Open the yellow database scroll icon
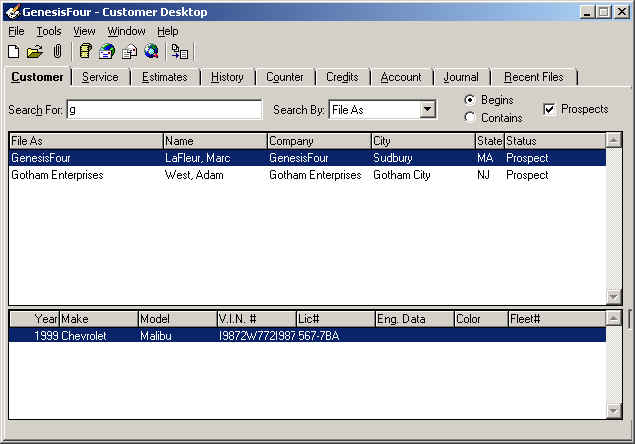Viewport: 635px width, 444px height. coord(85,51)
